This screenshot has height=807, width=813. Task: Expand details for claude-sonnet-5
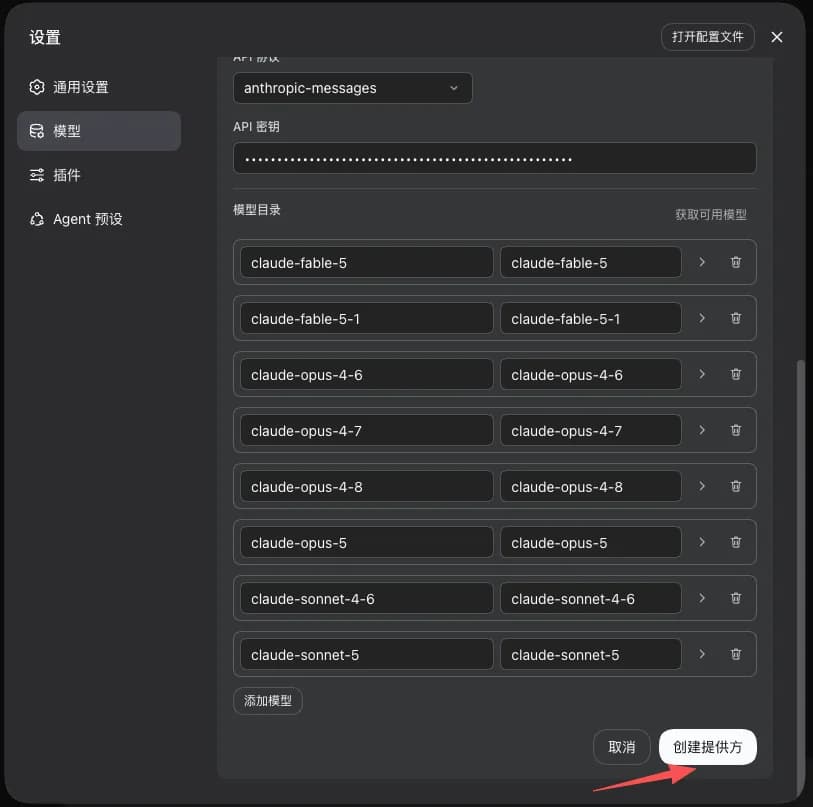pos(702,654)
